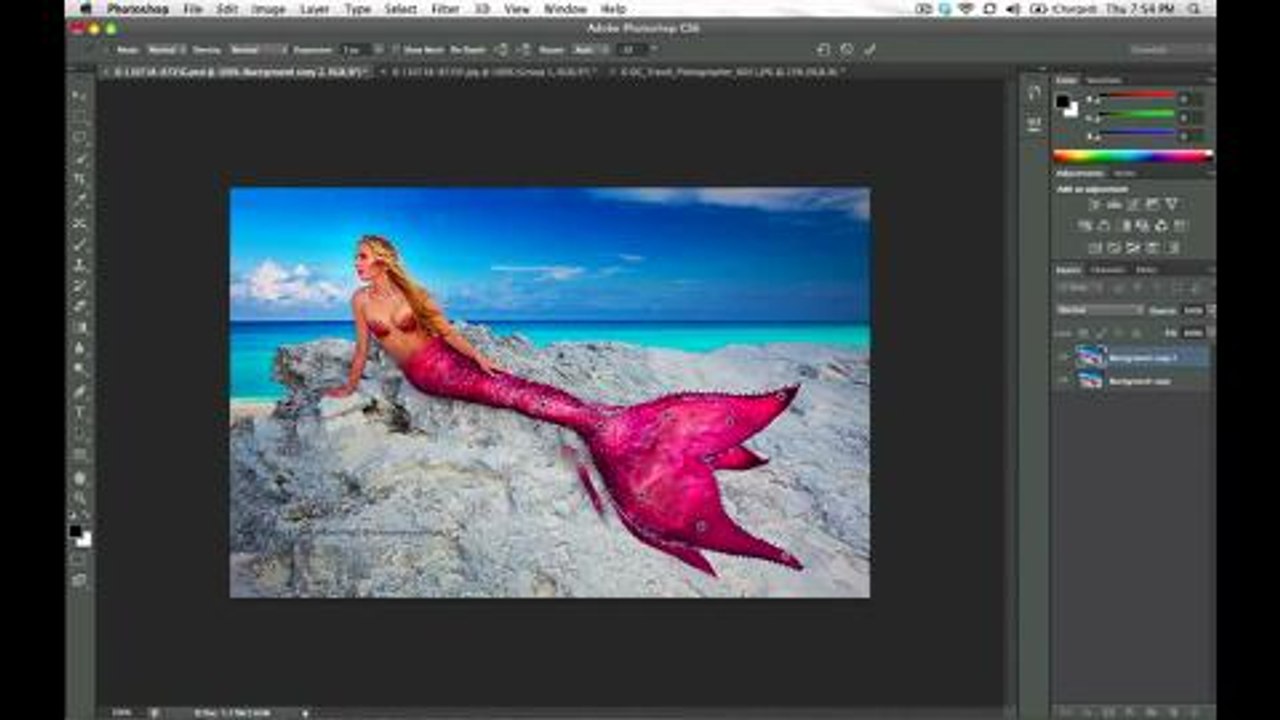Open the Puppet Warp Mode dropdown
This screenshot has height=720, width=1280.
164,49
